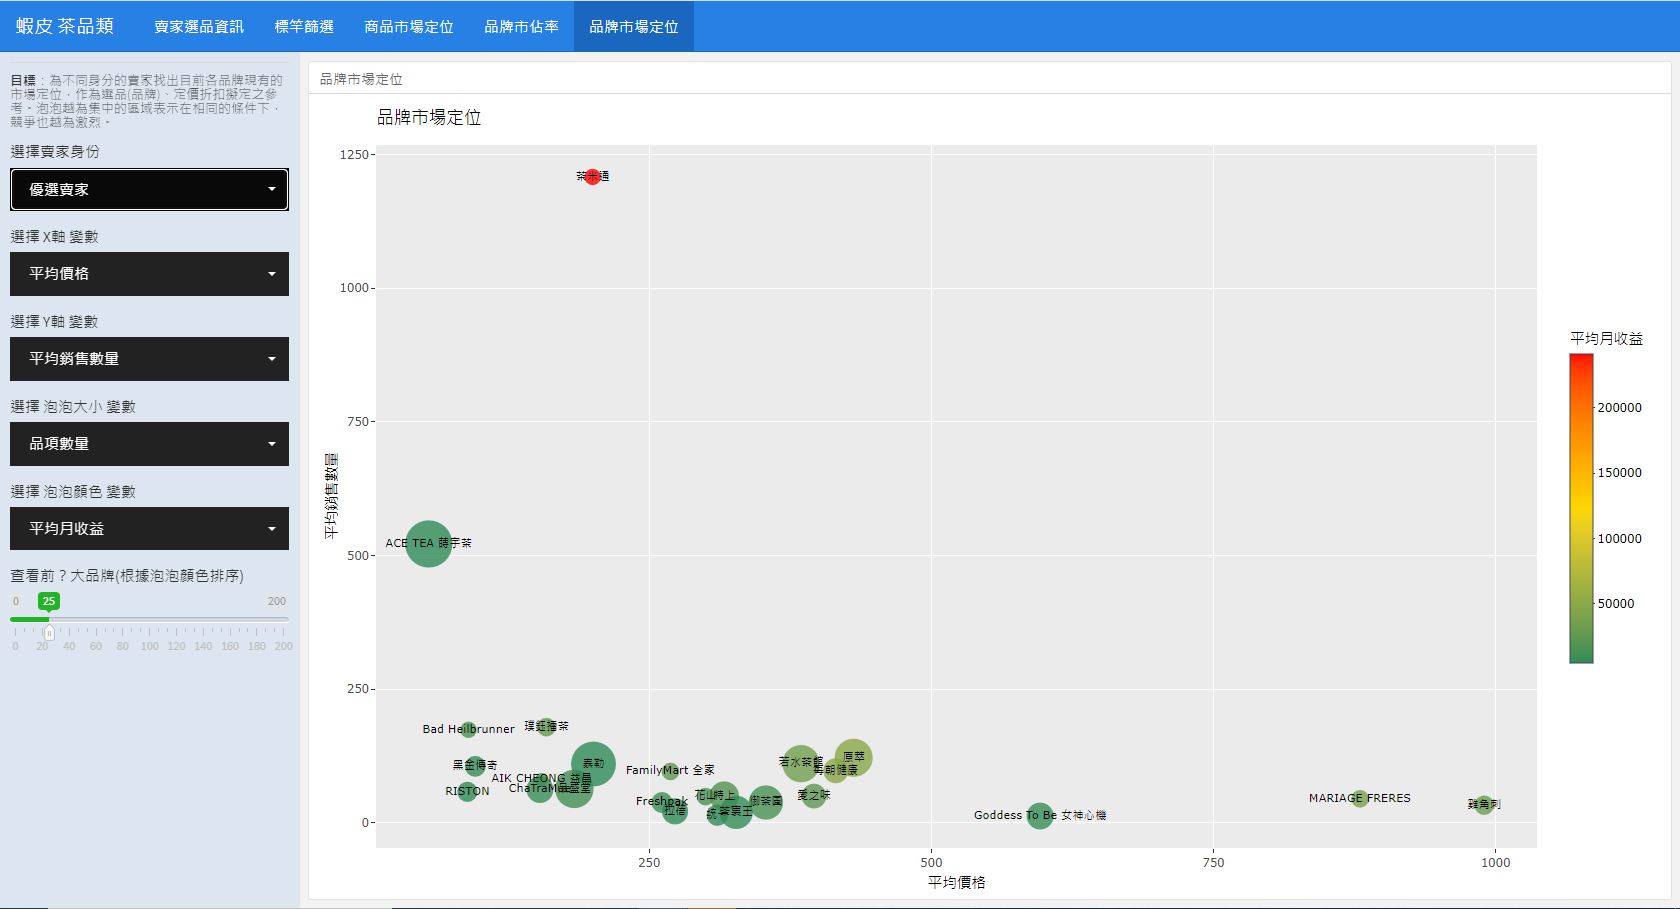Click the MARIAGE FRERES bubble
The image size is (1680, 909).
click(x=1359, y=798)
